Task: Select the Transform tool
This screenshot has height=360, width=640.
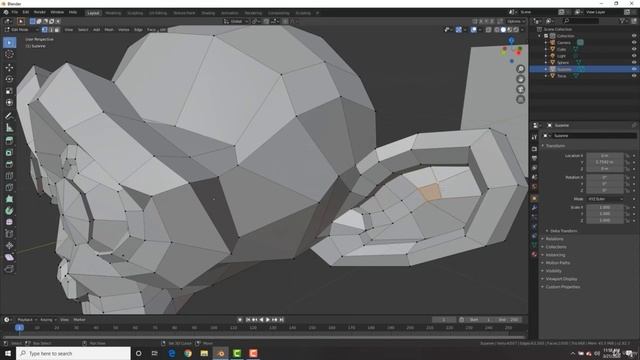Action: point(9,102)
